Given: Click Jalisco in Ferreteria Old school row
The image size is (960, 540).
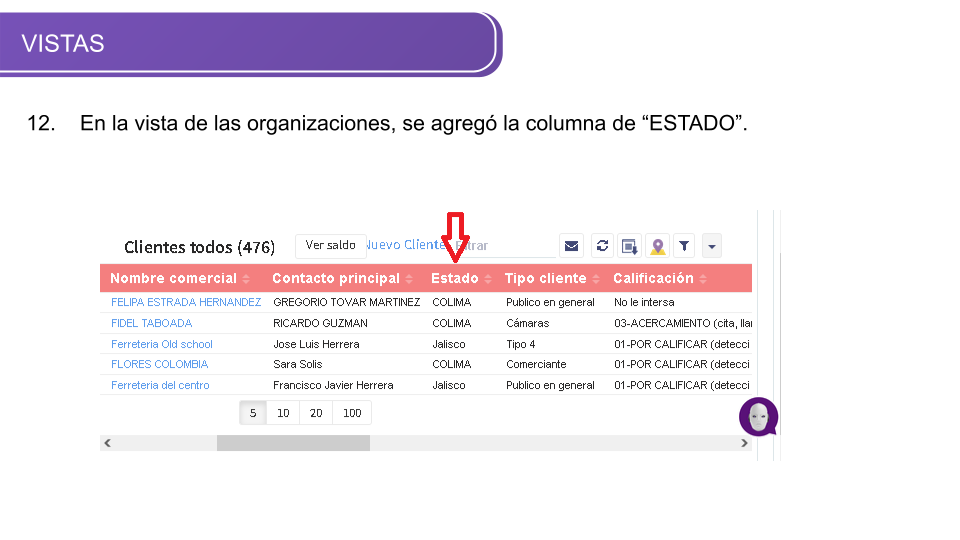Looking at the screenshot, I should pos(449,344).
